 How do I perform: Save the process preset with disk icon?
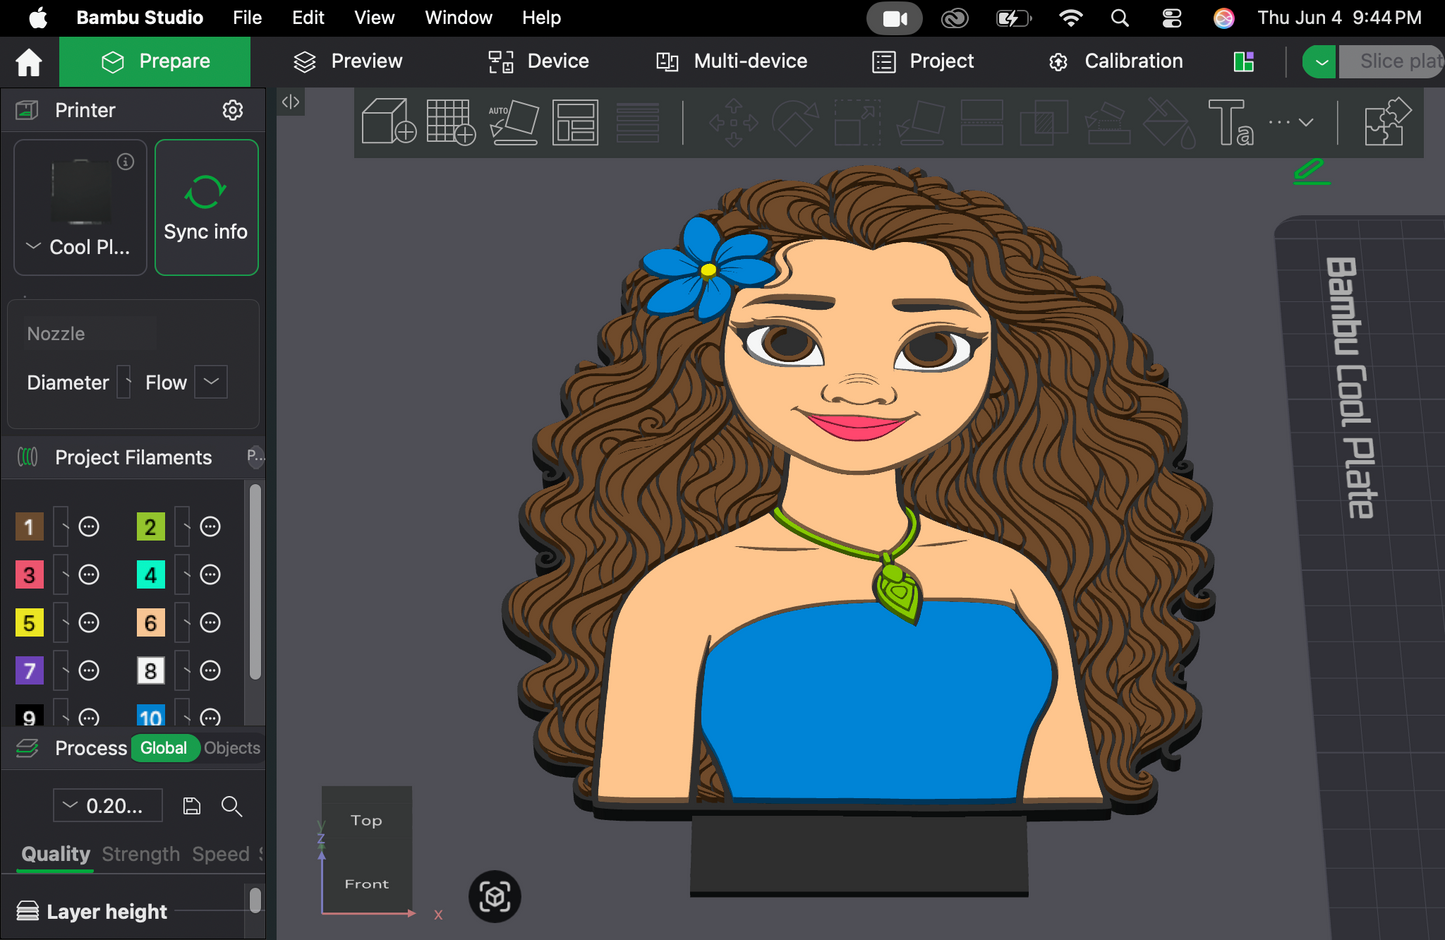(192, 806)
